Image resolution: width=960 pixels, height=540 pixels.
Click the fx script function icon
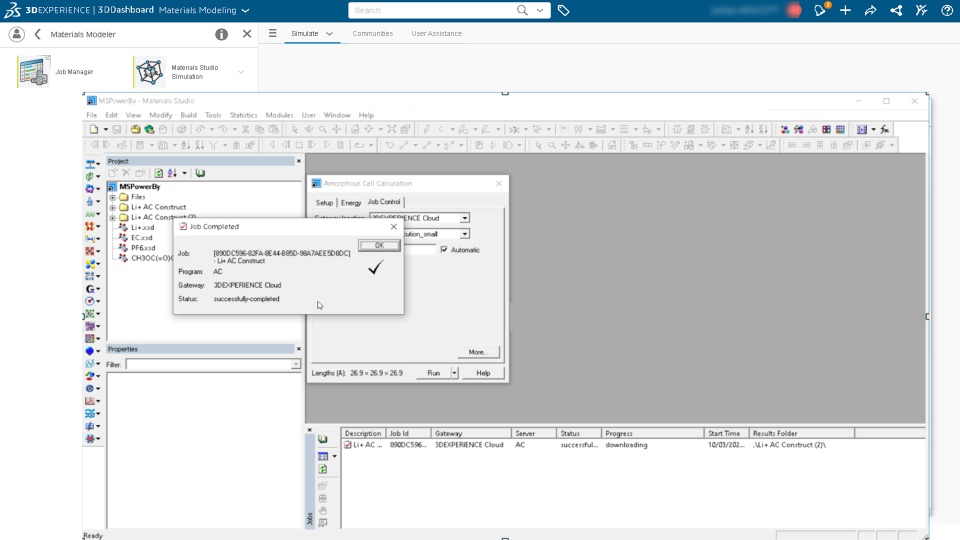coord(885,129)
